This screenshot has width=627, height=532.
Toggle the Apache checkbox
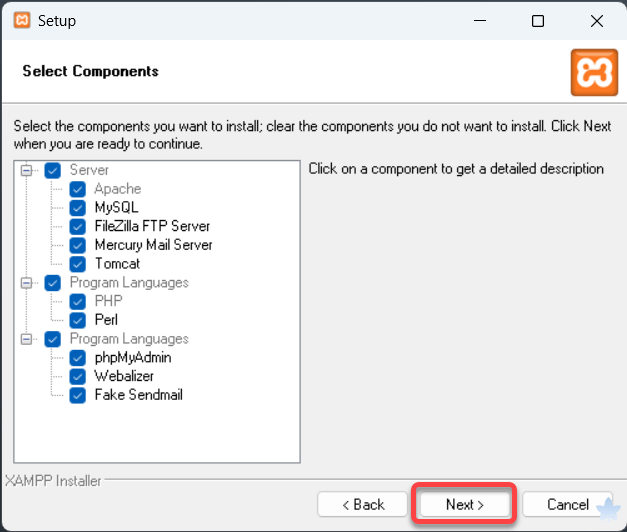[x=78, y=189]
